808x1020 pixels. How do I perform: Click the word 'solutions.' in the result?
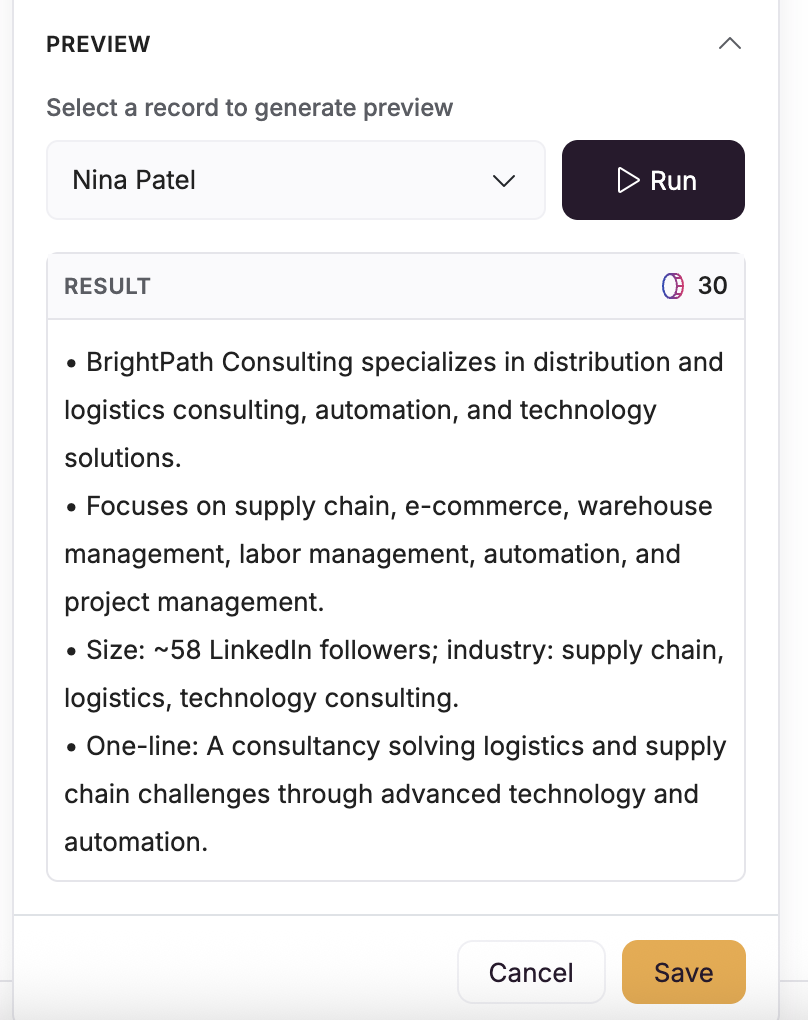(122, 458)
